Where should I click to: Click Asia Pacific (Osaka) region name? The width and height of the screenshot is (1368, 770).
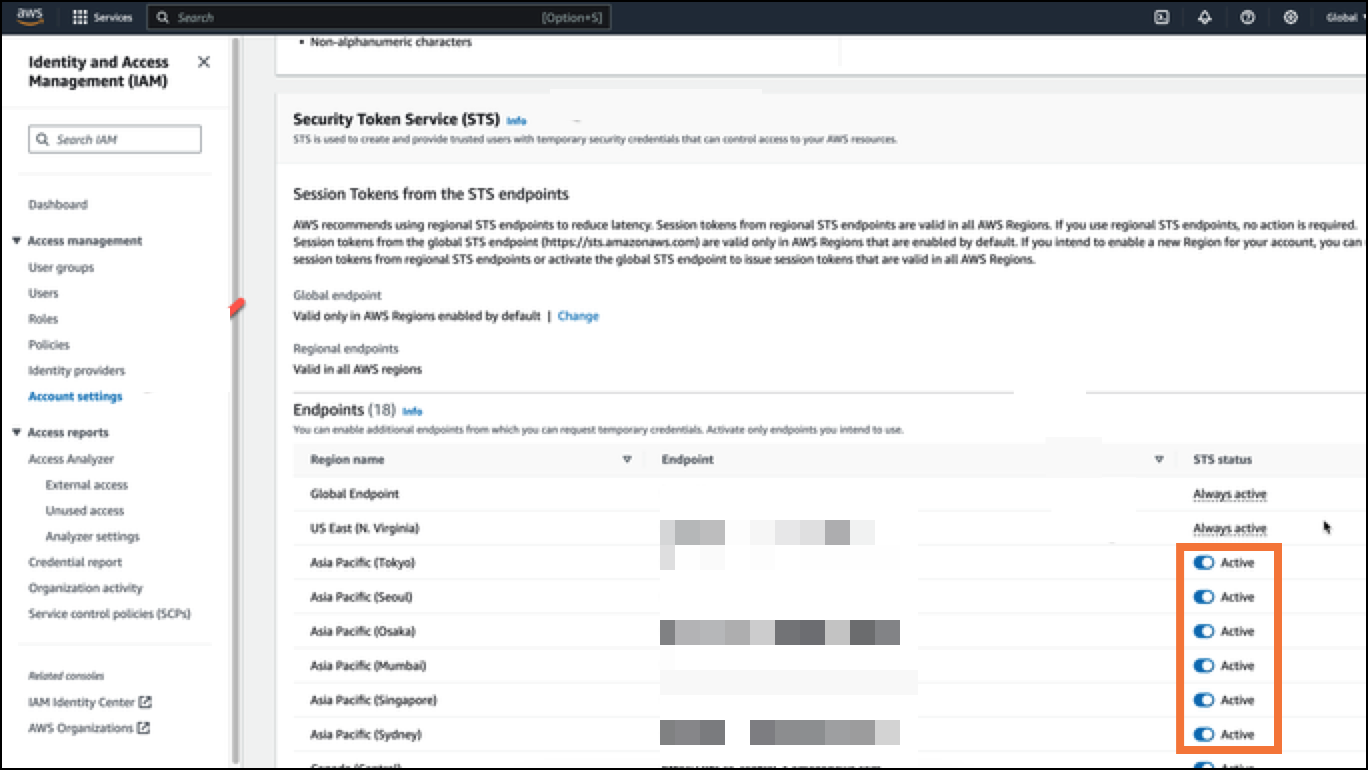[x=362, y=632]
